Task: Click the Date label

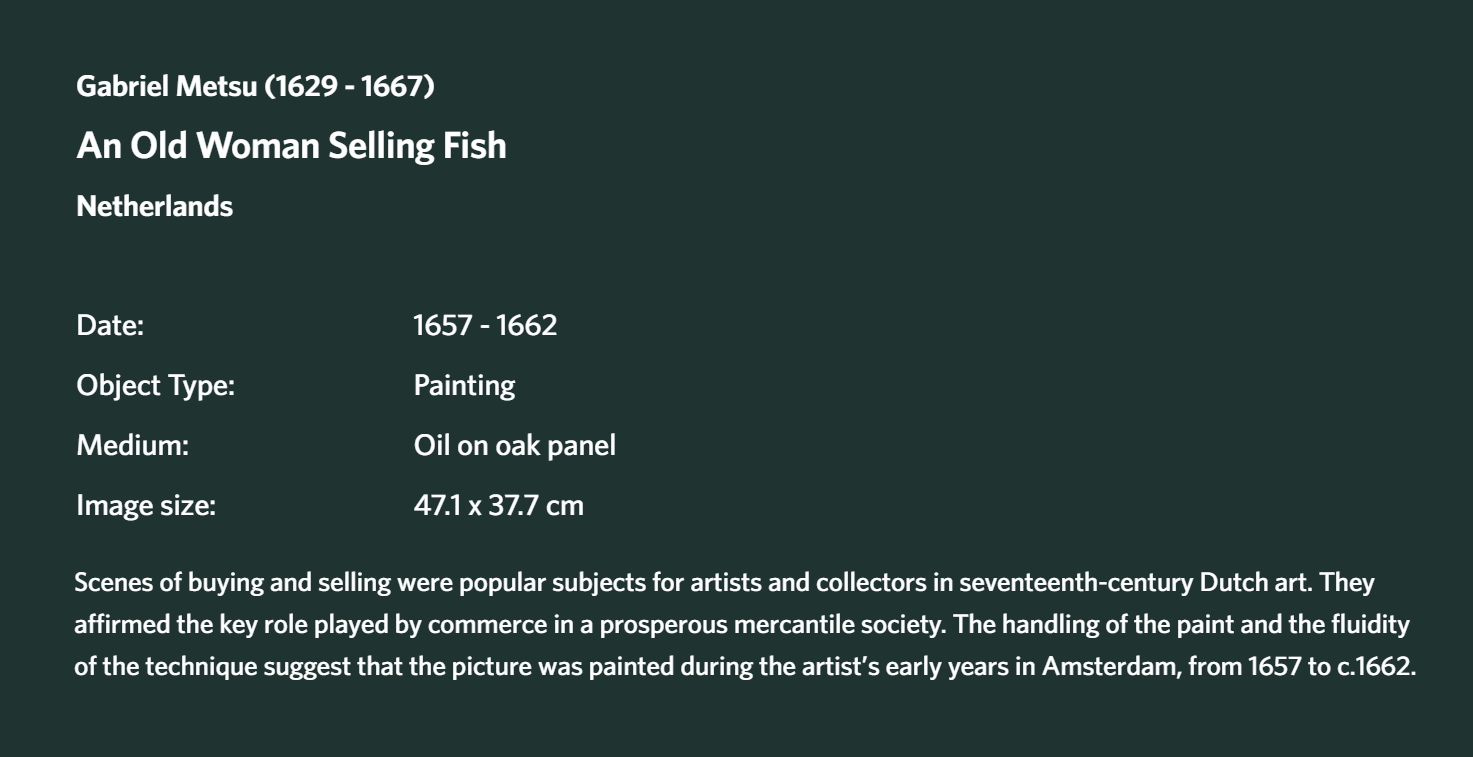Action: 110,326
